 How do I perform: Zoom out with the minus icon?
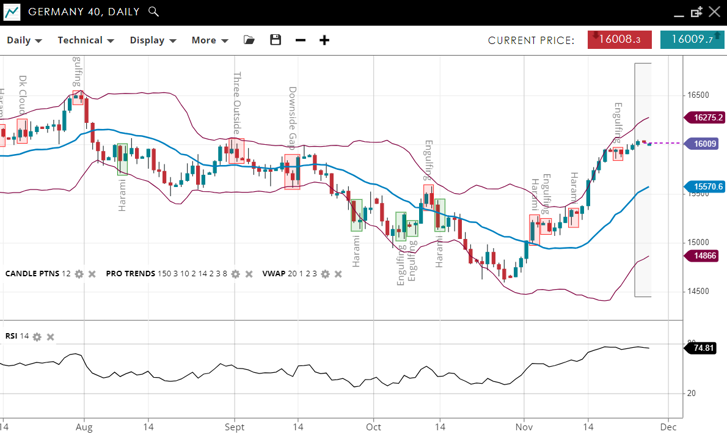[x=300, y=40]
